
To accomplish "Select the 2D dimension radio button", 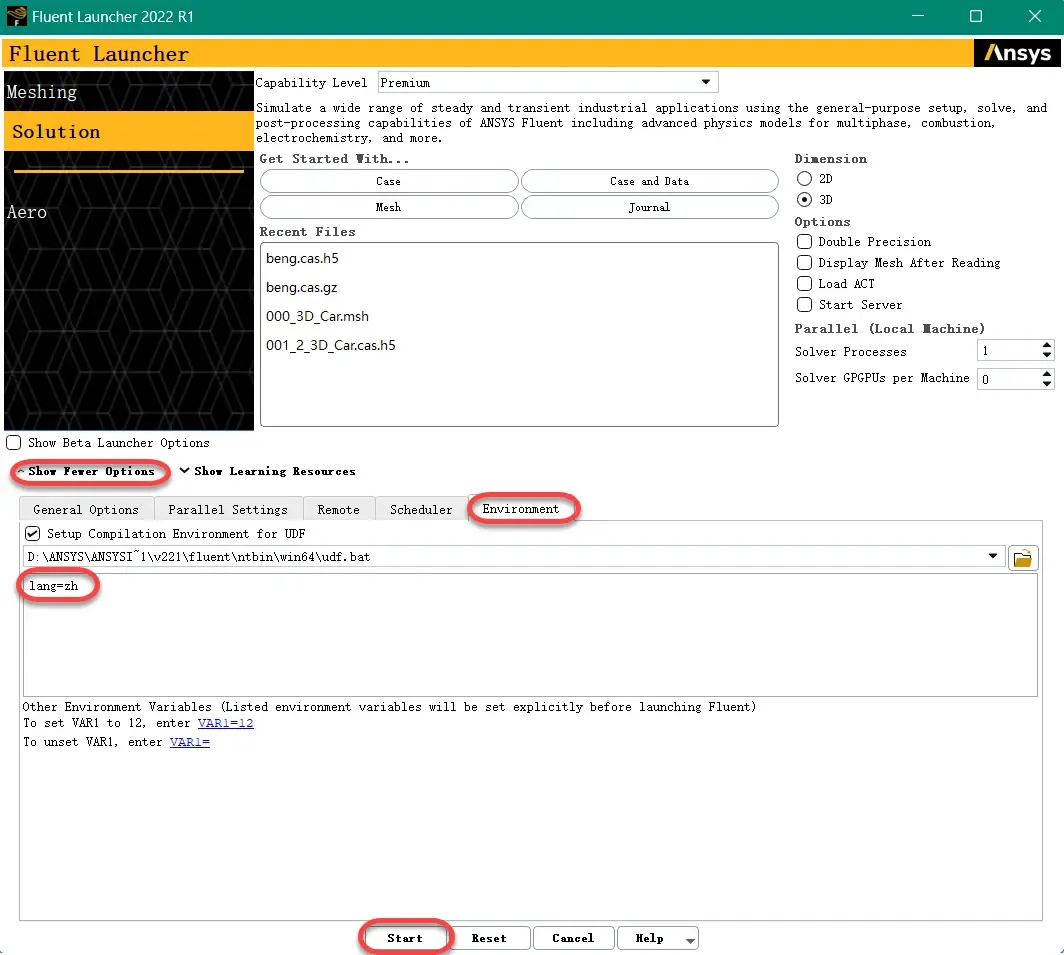I will (x=804, y=179).
